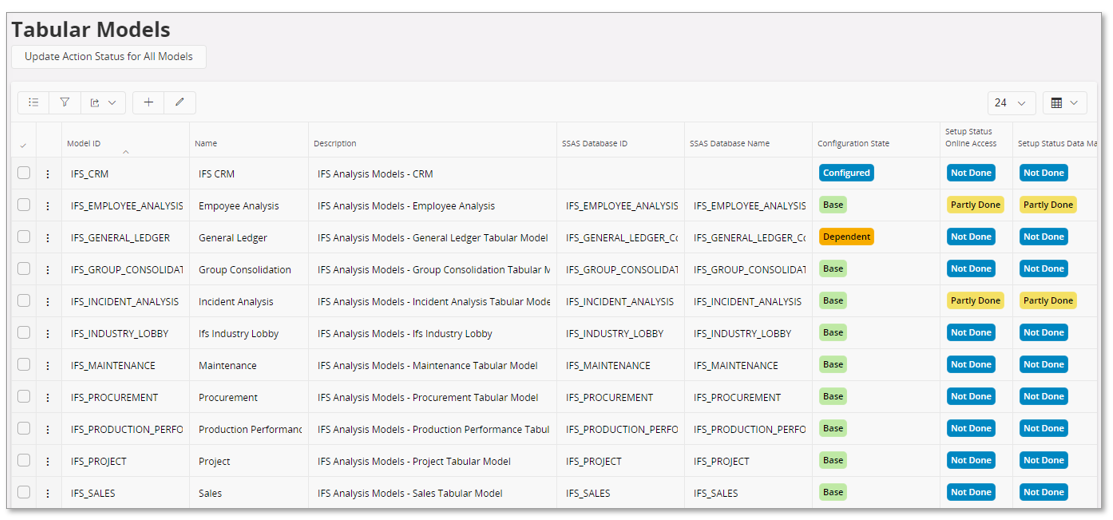
Task: Click the Dependent badge for General Ledger
Action: (x=846, y=237)
